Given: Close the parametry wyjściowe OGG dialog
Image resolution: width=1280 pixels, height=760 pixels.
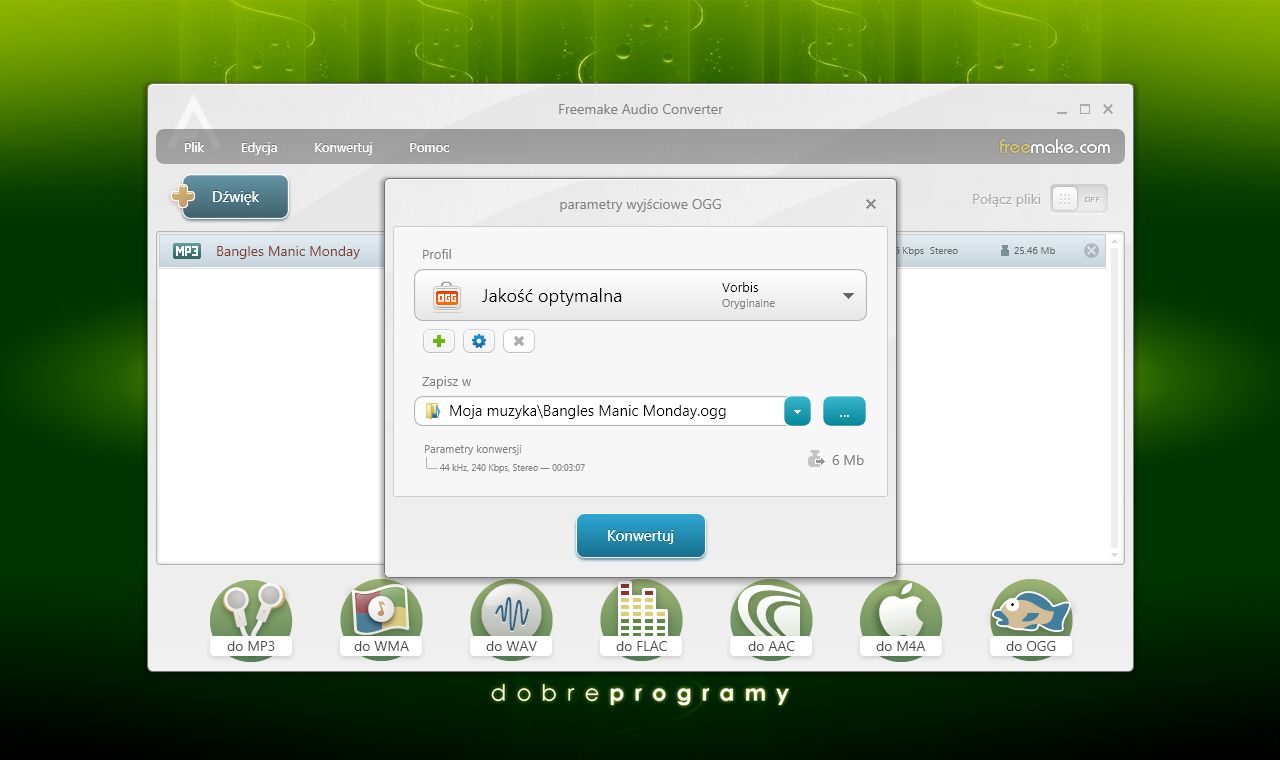Looking at the screenshot, I should point(871,204).
